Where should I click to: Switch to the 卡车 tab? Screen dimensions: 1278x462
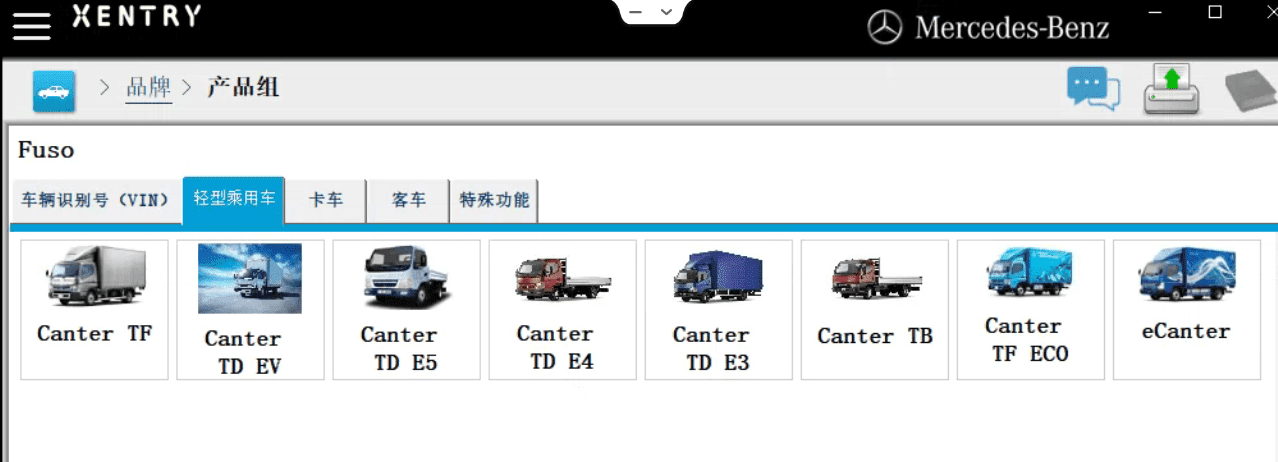[x=326, y=200]
